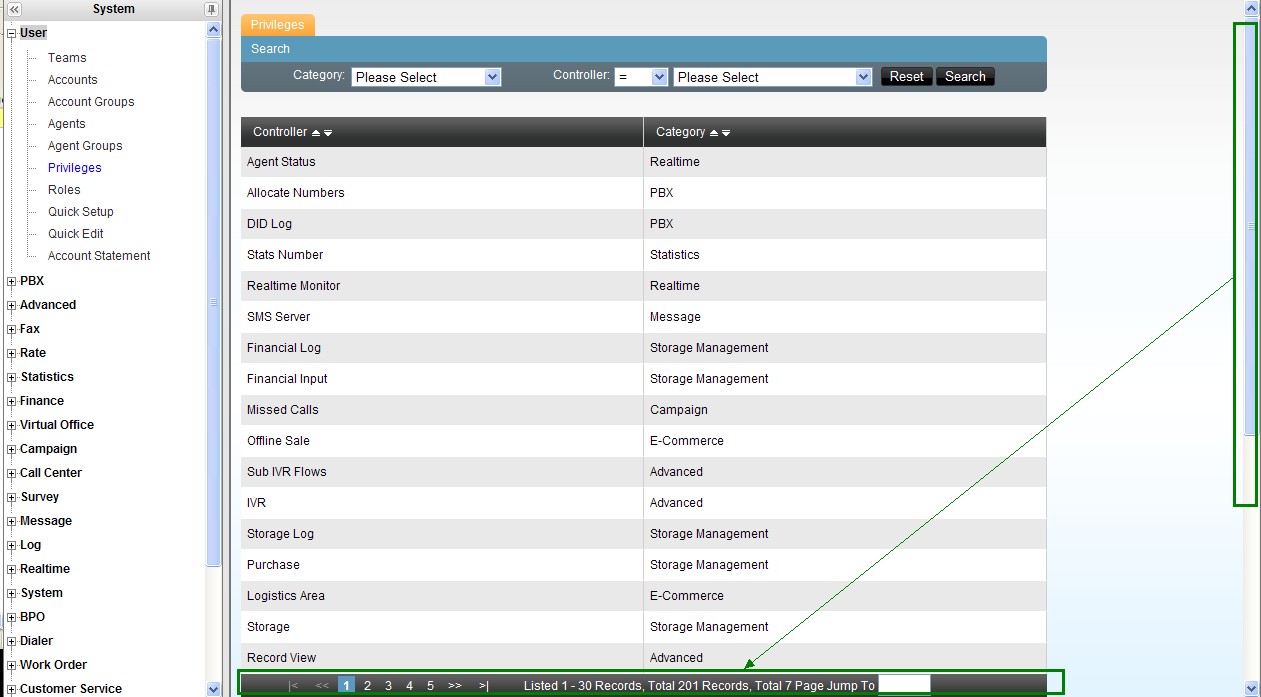Sort Category column ascending
Viewport: 1261px width, 697px height.
pyautogui.click(x=714, y=133)
